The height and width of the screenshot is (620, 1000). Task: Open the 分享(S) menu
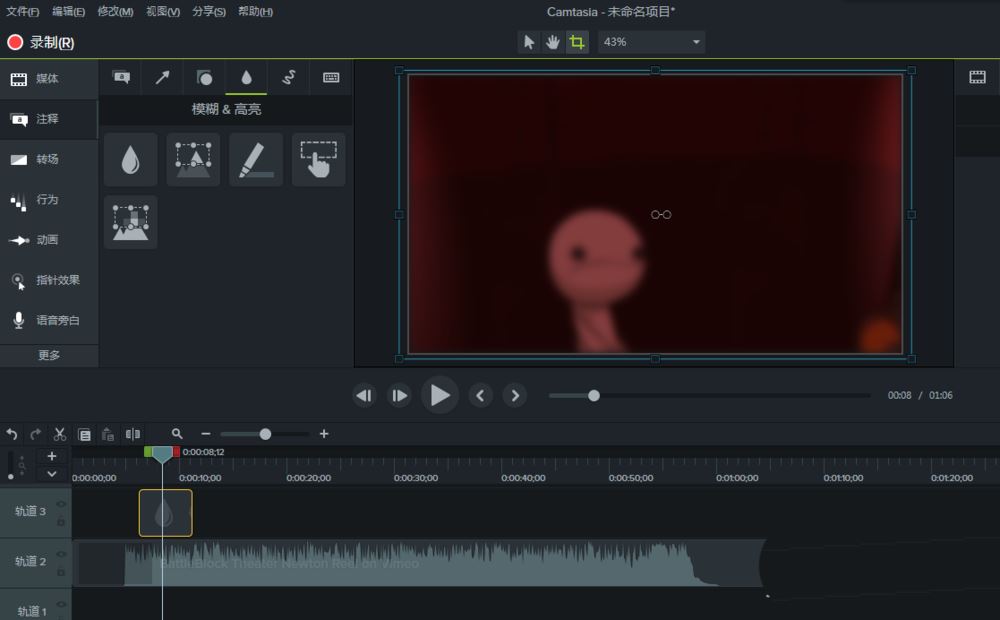coord(209,11)
